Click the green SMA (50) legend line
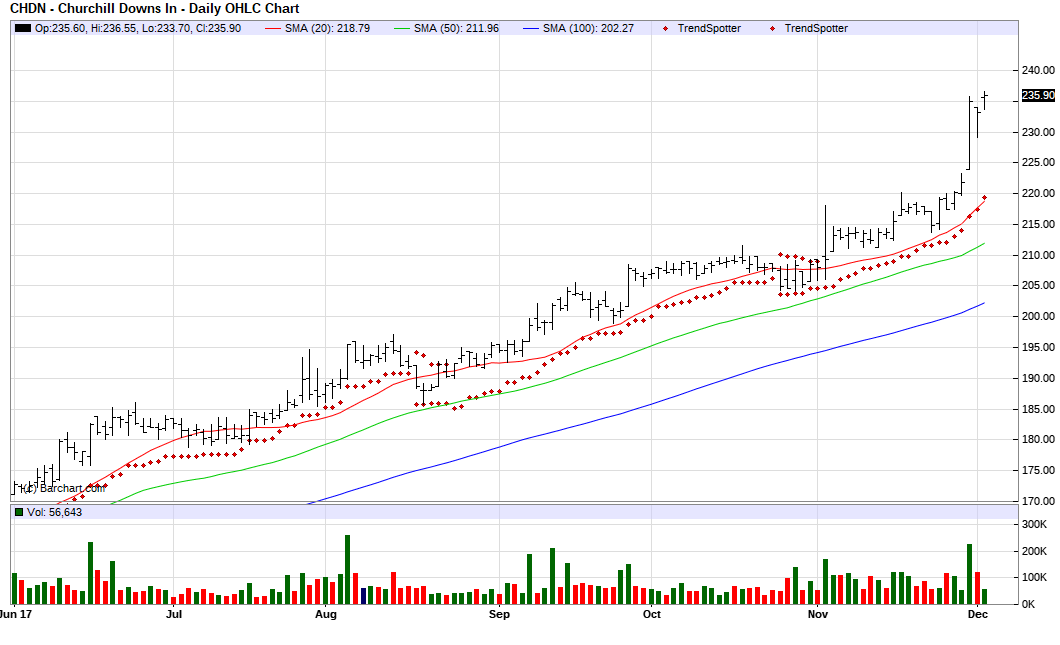Viewport: 1060px width, 645px height. [402, 28]
